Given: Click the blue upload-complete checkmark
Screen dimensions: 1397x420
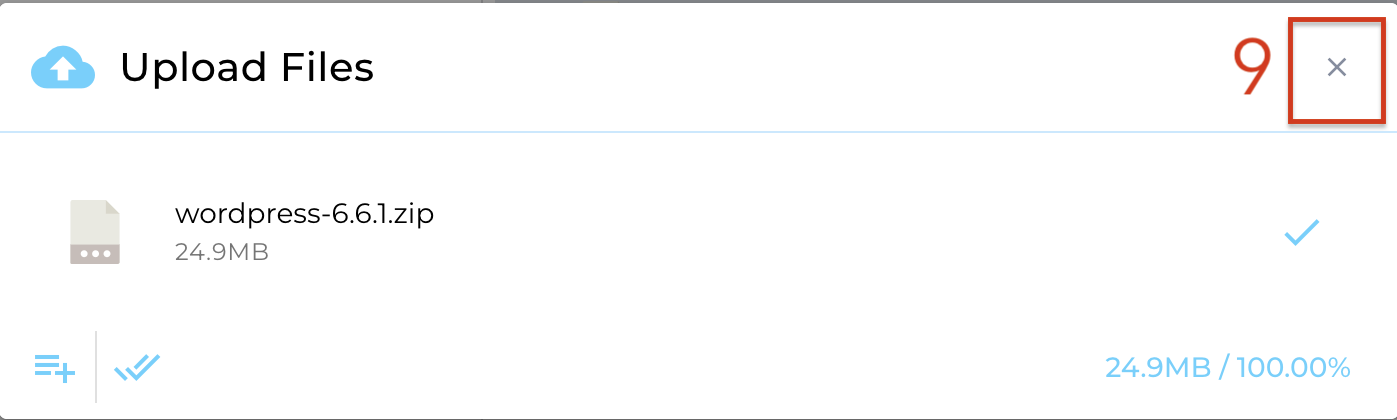Looking at the screenshot, I should 1302,233.
